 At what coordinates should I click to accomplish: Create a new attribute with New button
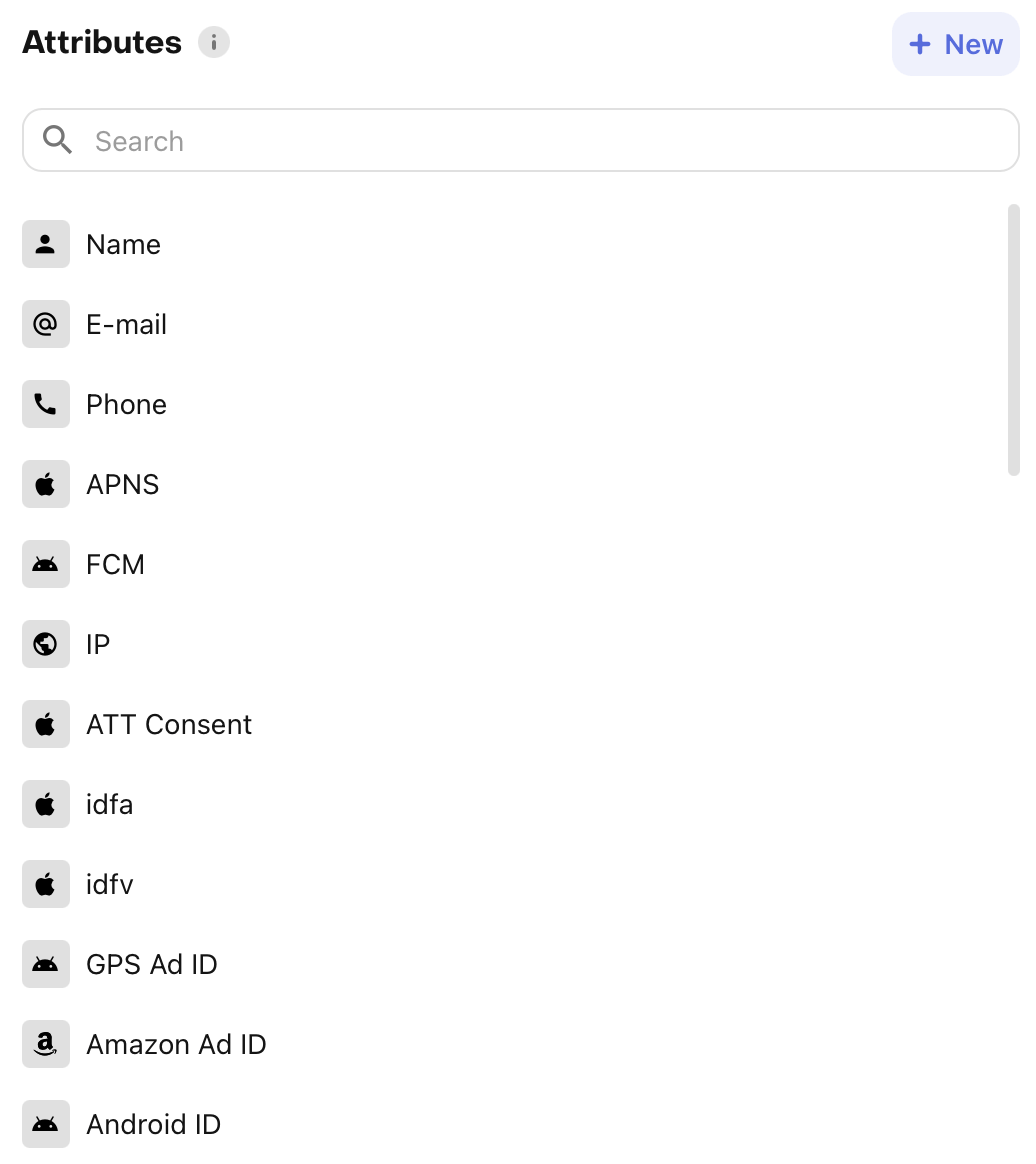click(x=955, y=44)
